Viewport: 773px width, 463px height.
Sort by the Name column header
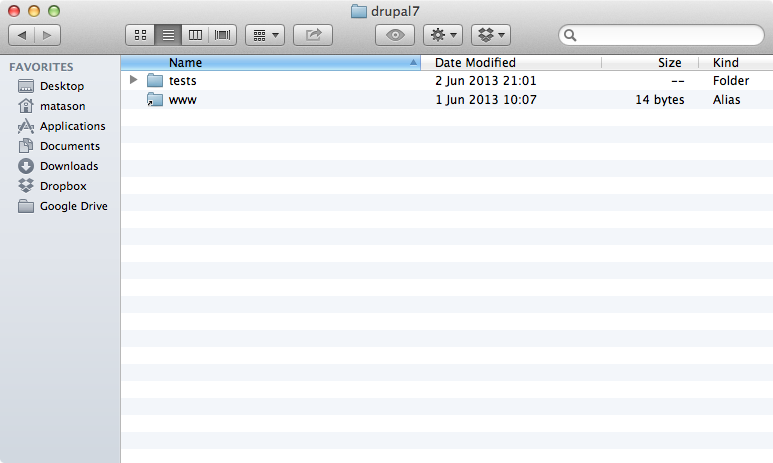coord(271,63)
